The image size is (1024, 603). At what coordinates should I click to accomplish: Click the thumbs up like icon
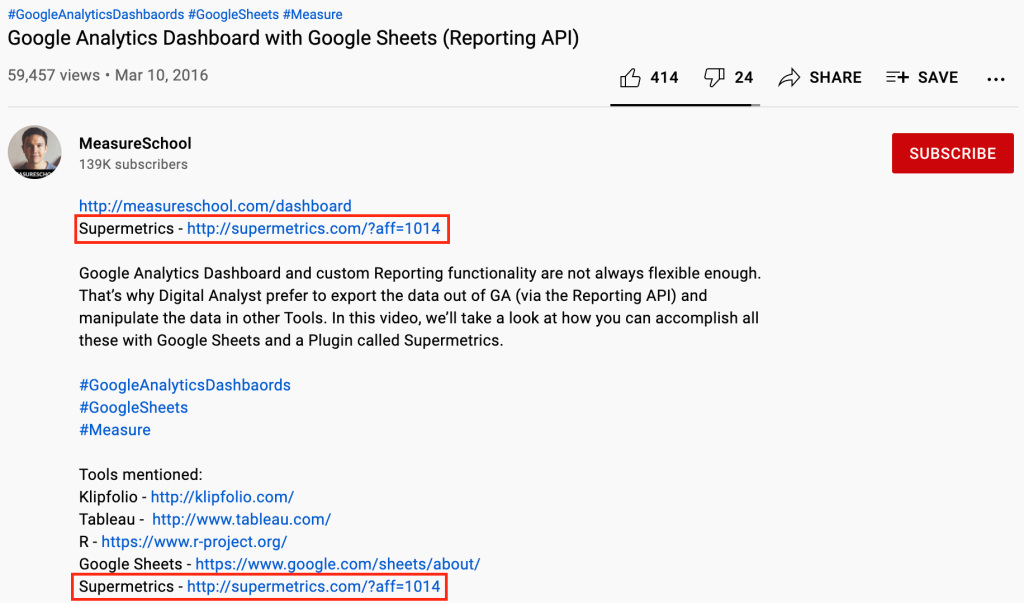click(x=630, y=78)
